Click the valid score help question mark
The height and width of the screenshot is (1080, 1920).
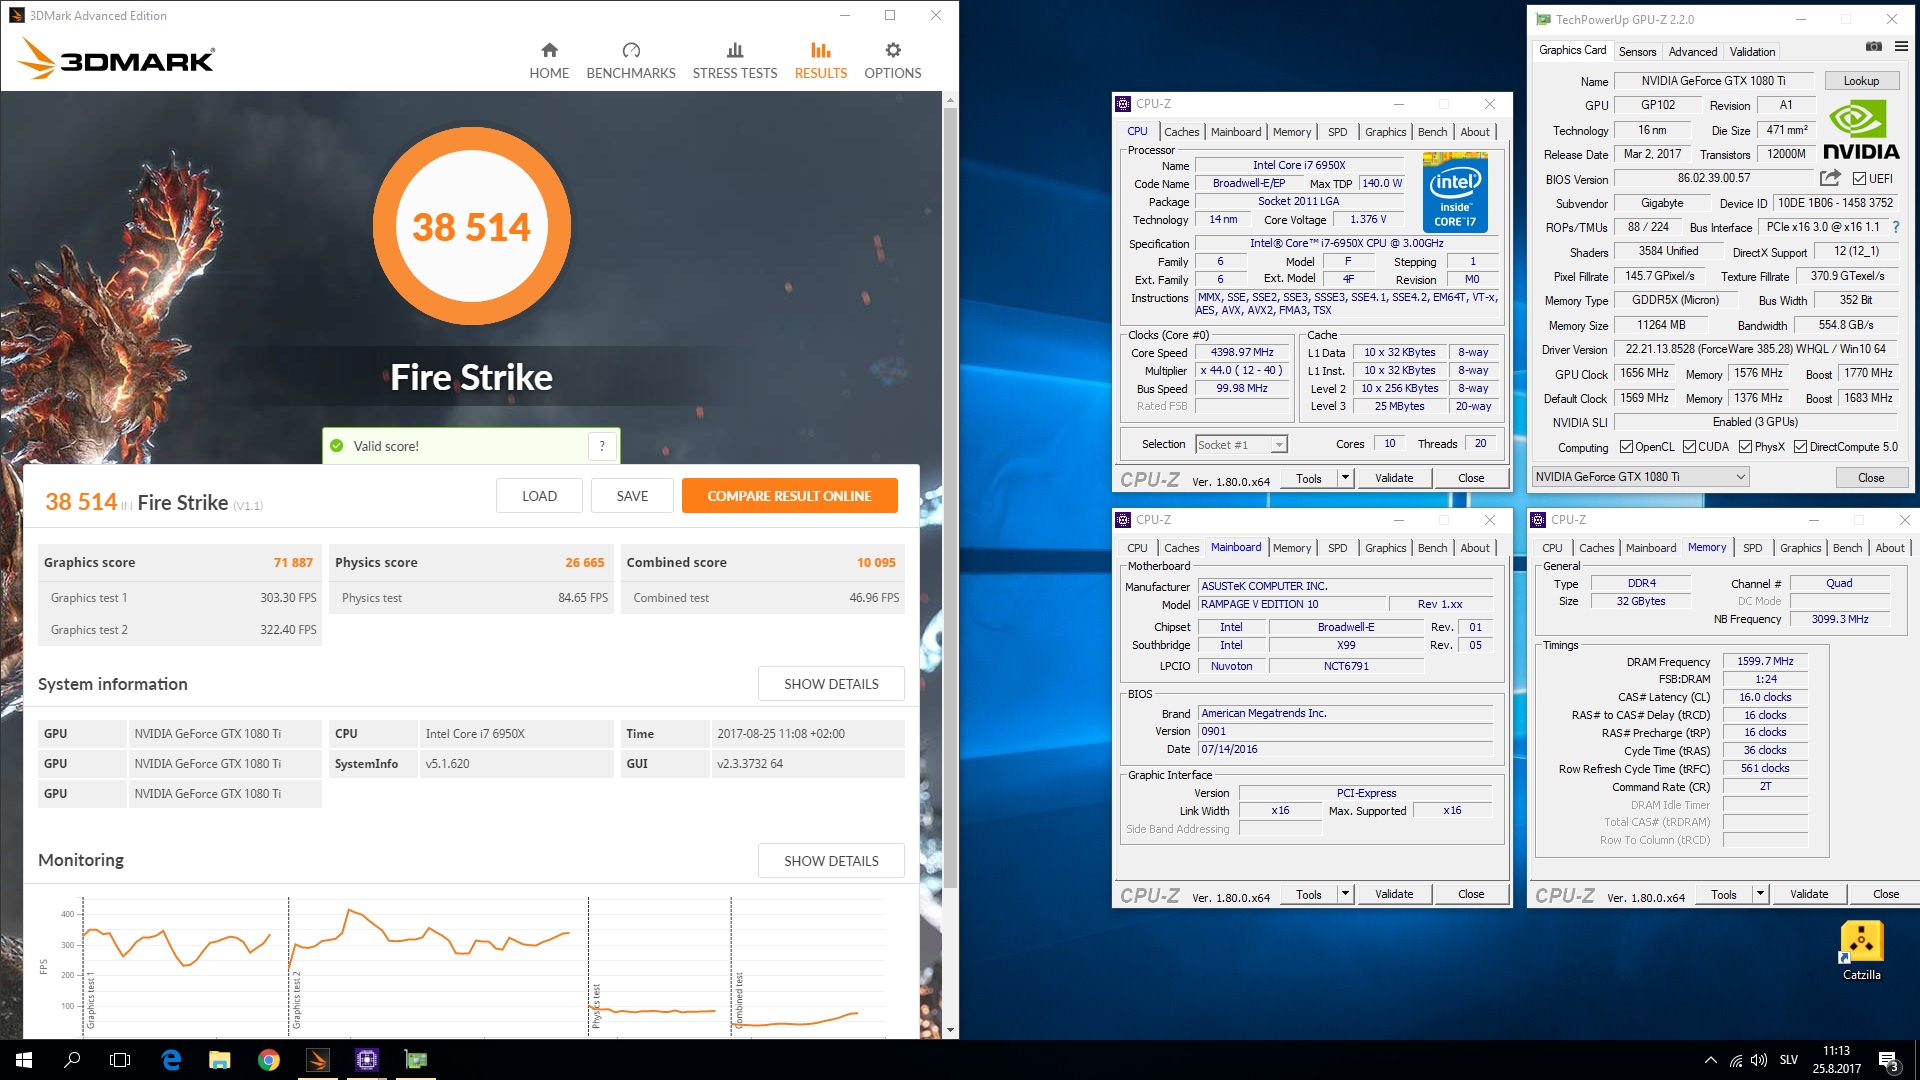point(602,446)
